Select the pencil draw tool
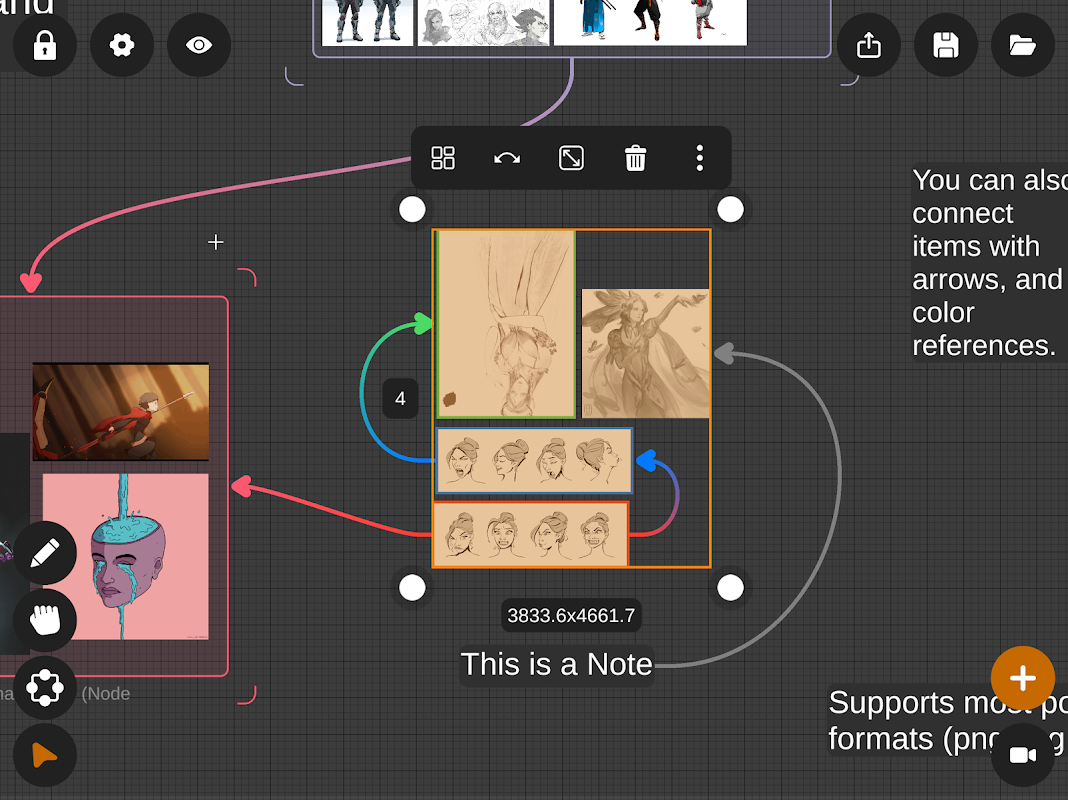Screen dimensions: 1068x800 click(45, 552)
